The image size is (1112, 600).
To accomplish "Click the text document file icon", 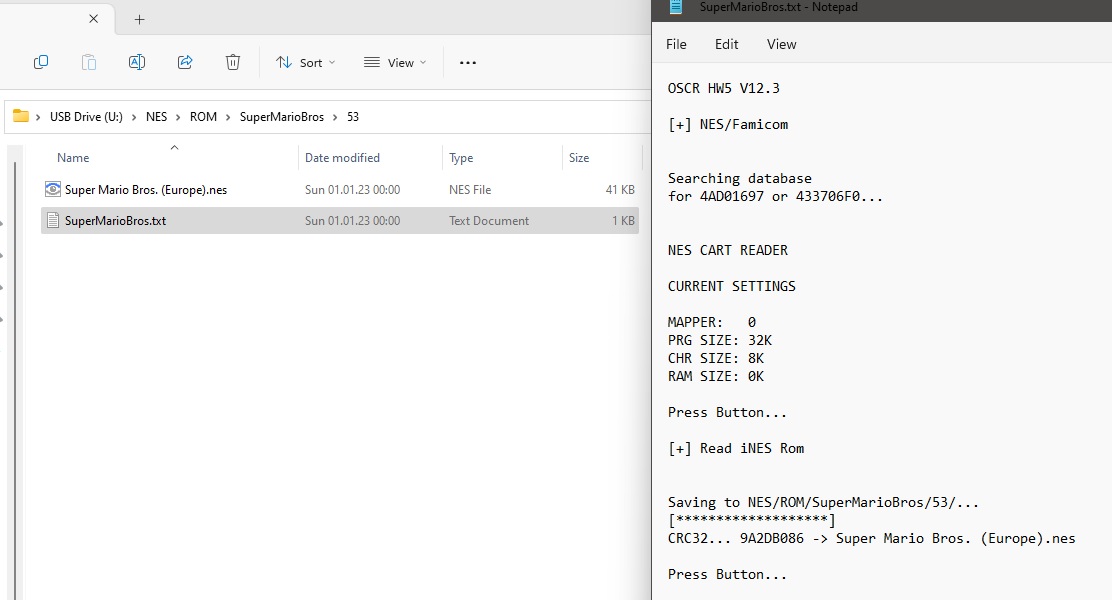I will tap(52, 221).
